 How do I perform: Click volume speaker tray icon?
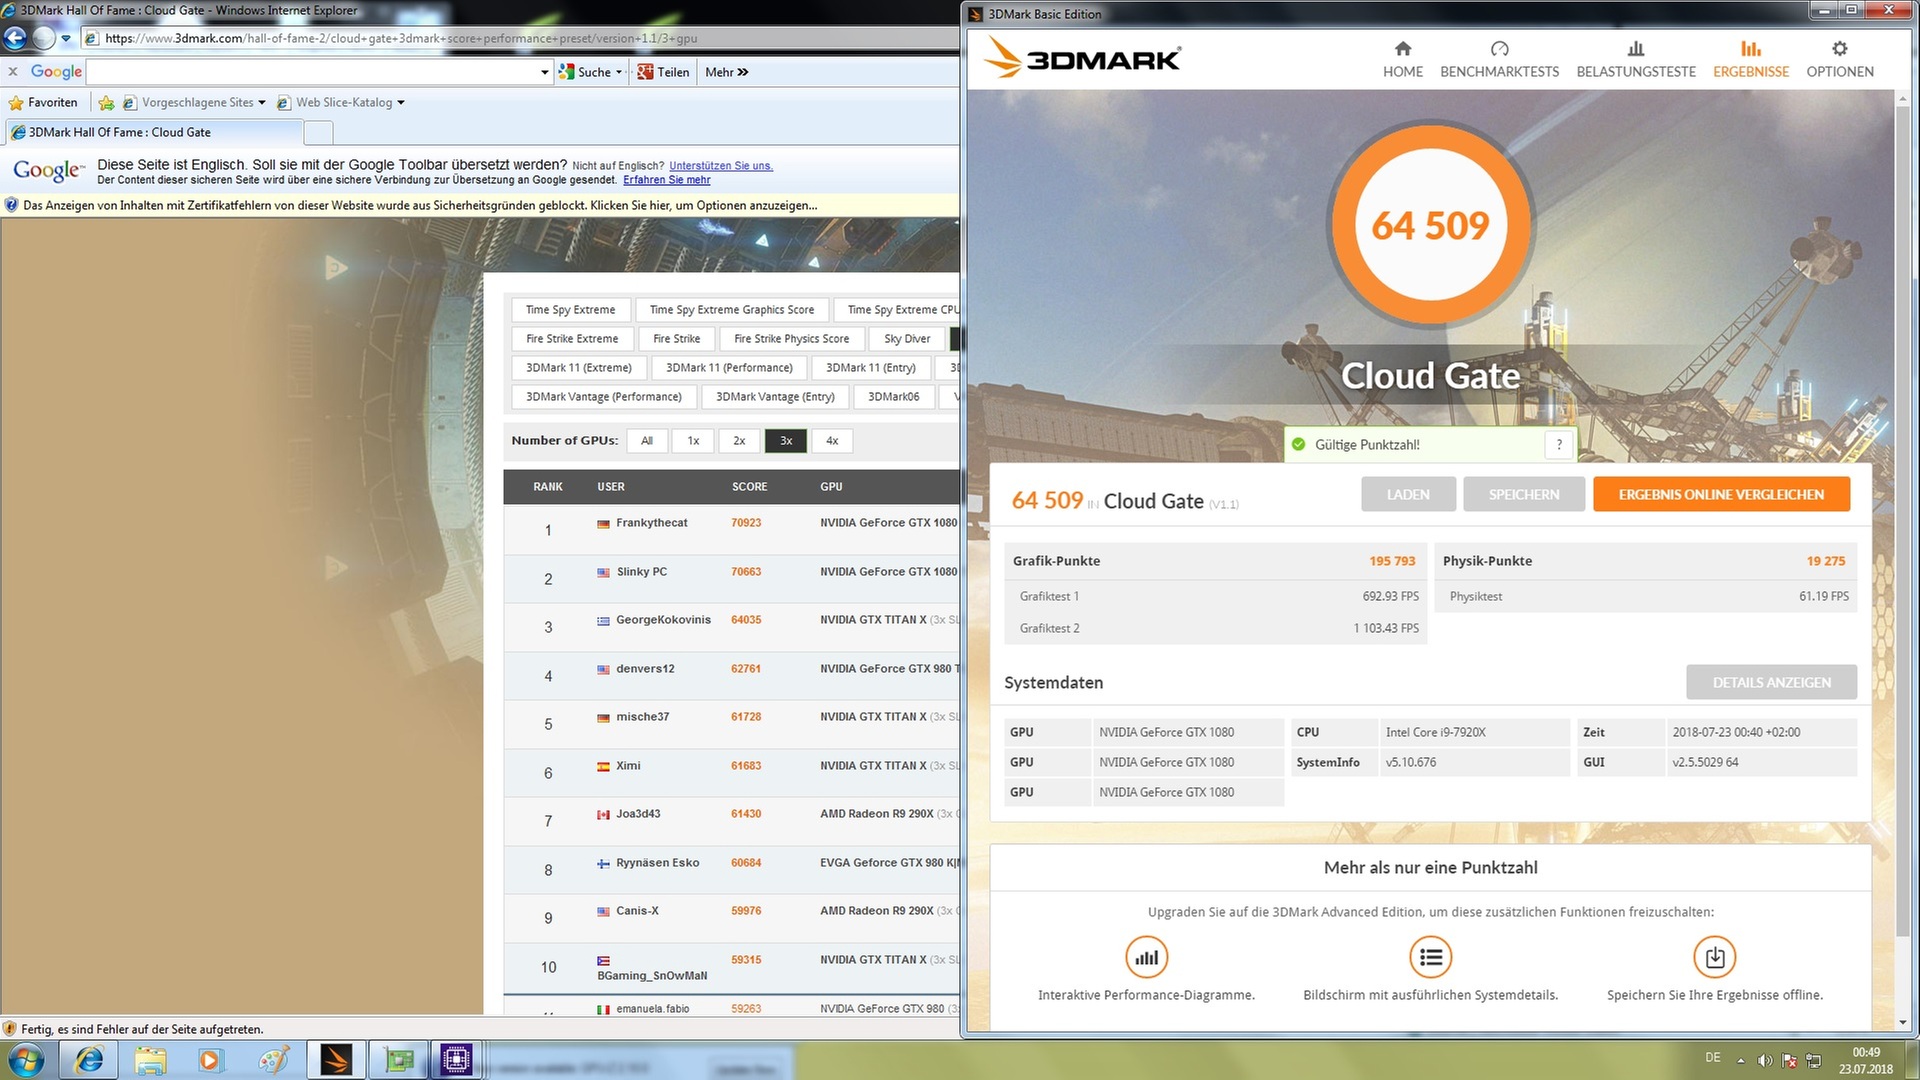(1764, 1060)
